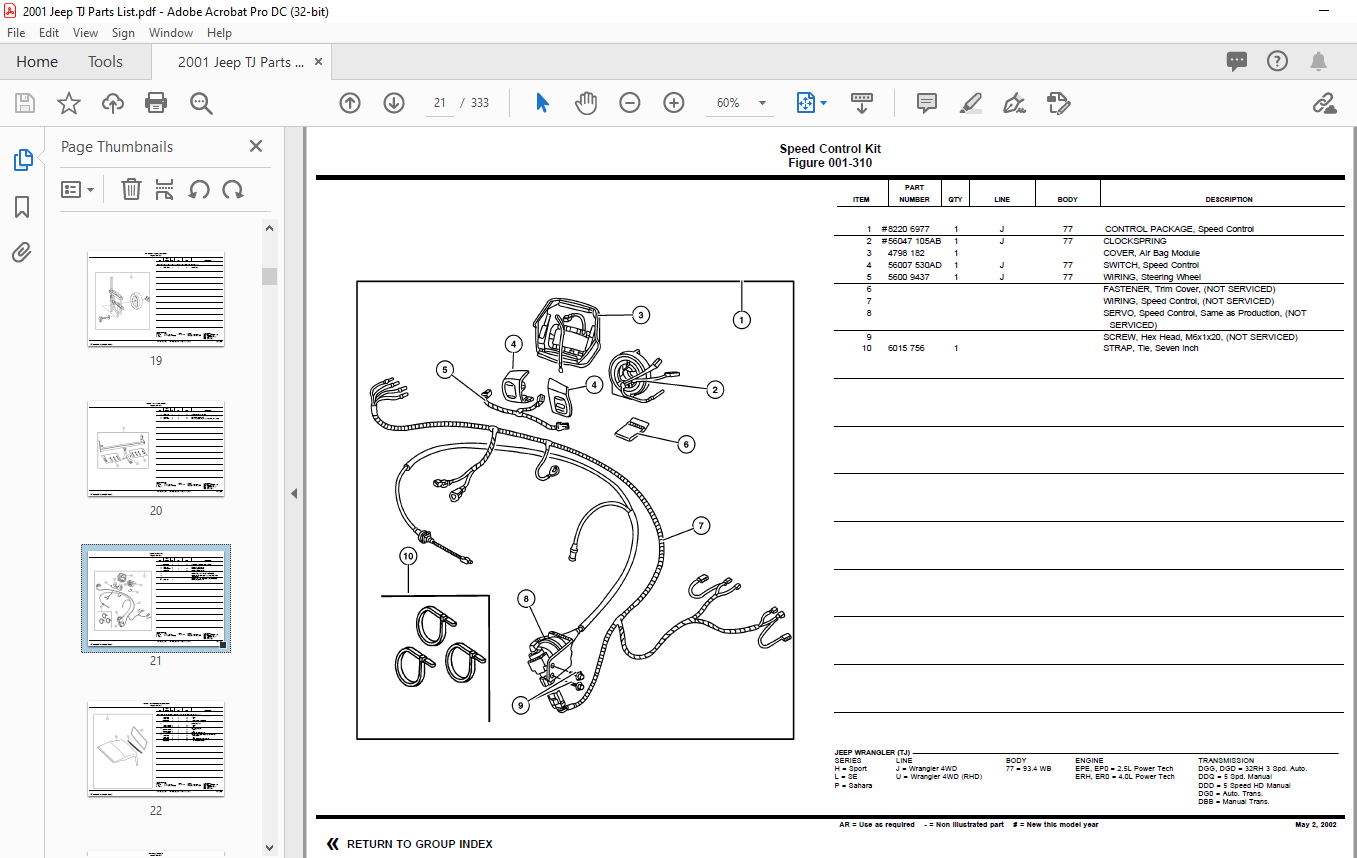
Task: Click the thumbnail pane scrollbar handle
Action: point(270,276)
